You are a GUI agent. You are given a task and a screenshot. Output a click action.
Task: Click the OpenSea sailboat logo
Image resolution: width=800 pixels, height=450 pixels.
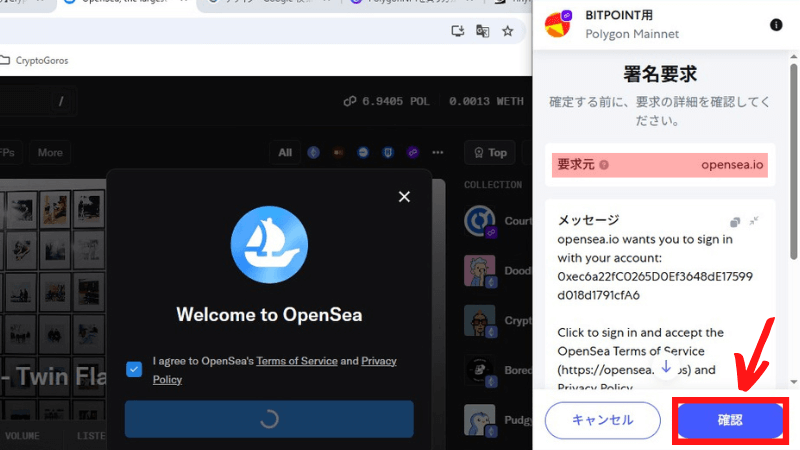(x=269, y=244)
